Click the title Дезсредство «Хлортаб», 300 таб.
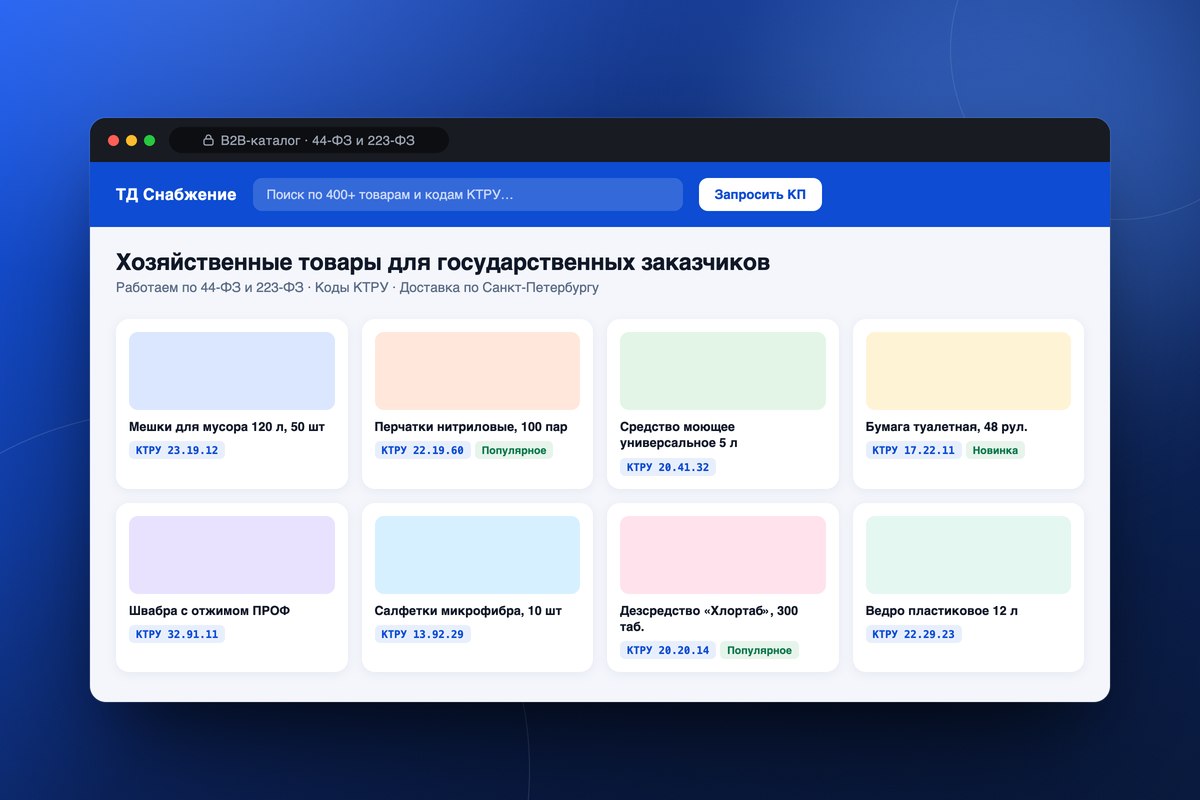Image resolution: width=1200 pixels, height=800 pixels. 709,619
